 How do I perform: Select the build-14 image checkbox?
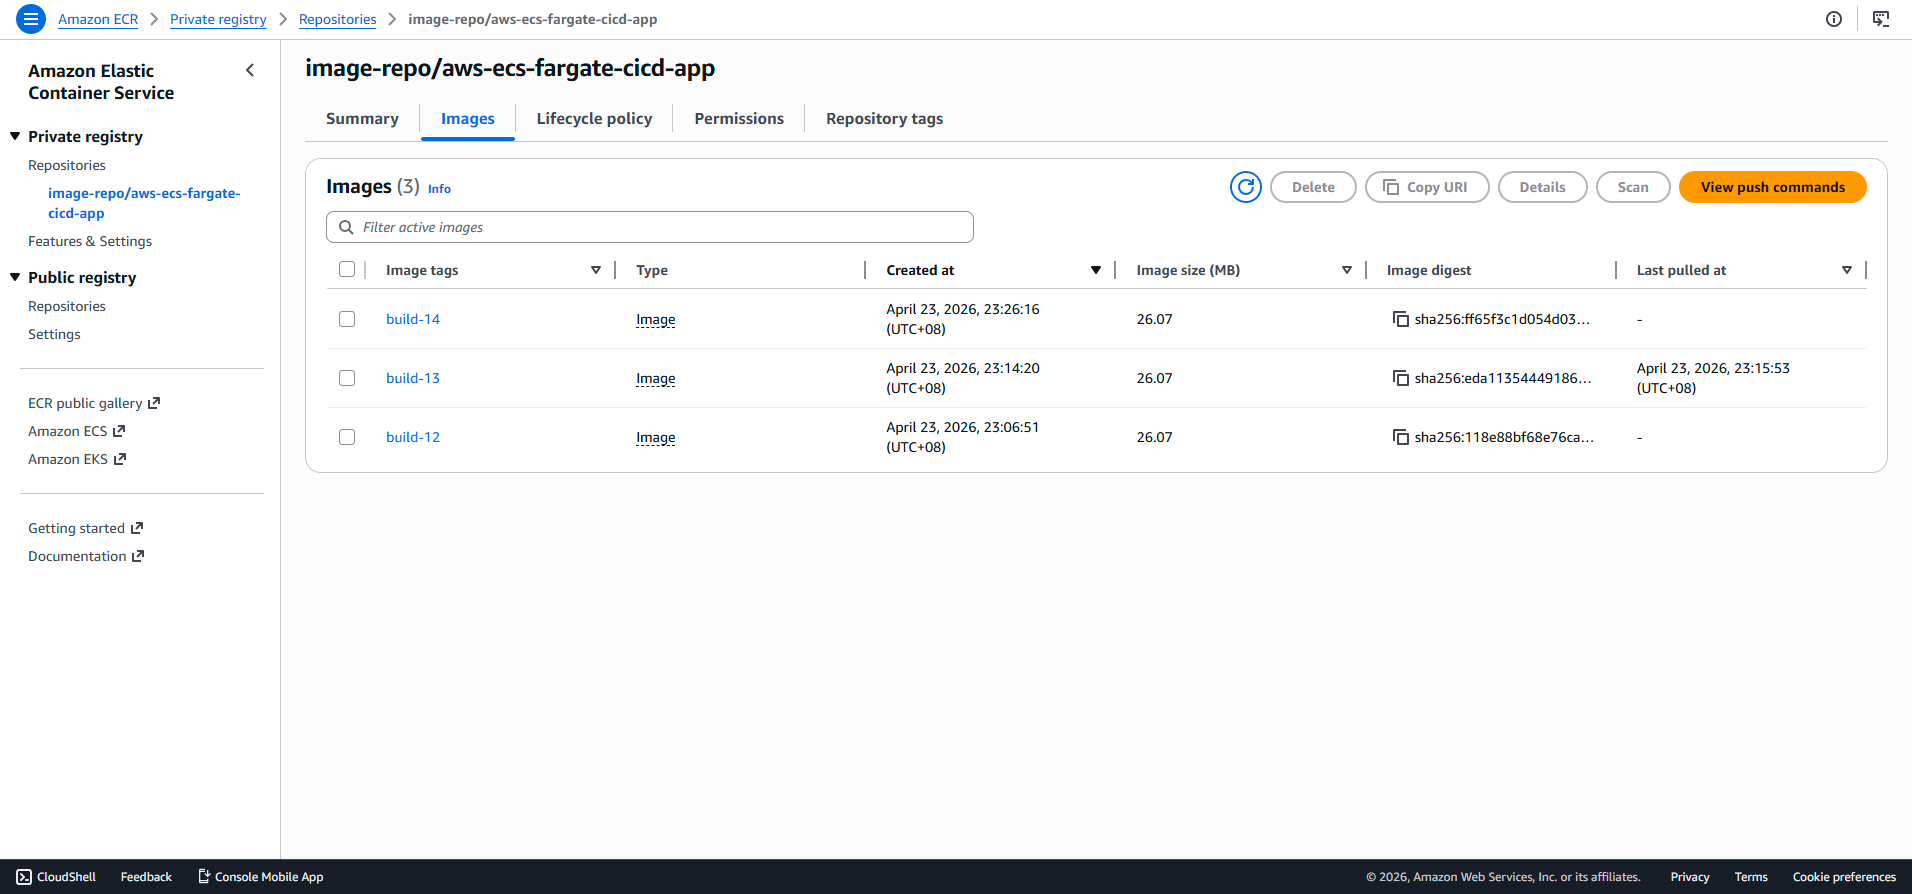pyautogui.click(x=347, y=319)
